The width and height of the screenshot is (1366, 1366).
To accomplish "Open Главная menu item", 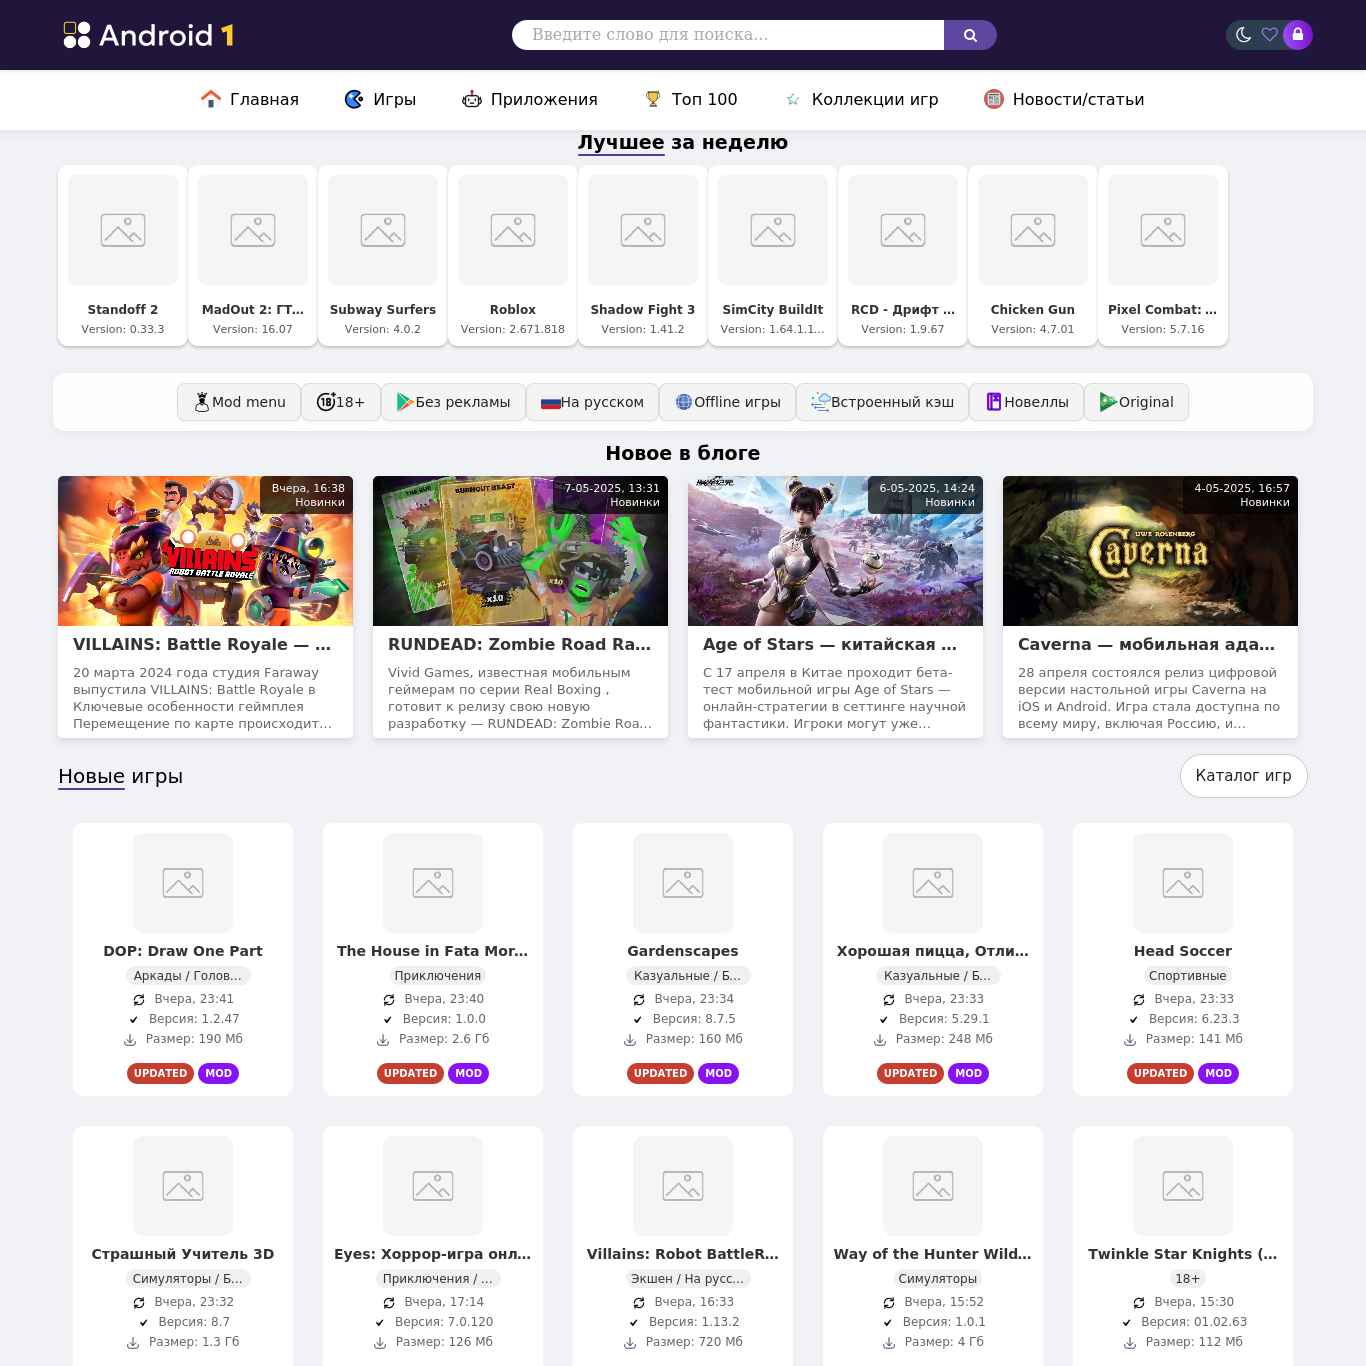I will pyautogui.click(x=250, y=99).
